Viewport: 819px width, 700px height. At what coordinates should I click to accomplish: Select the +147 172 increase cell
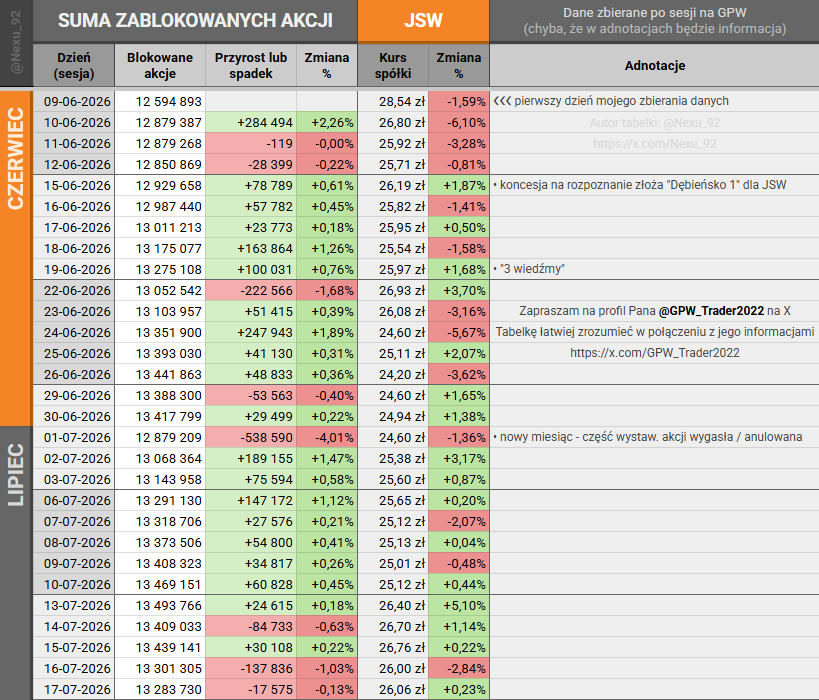(x=251, y=500)
